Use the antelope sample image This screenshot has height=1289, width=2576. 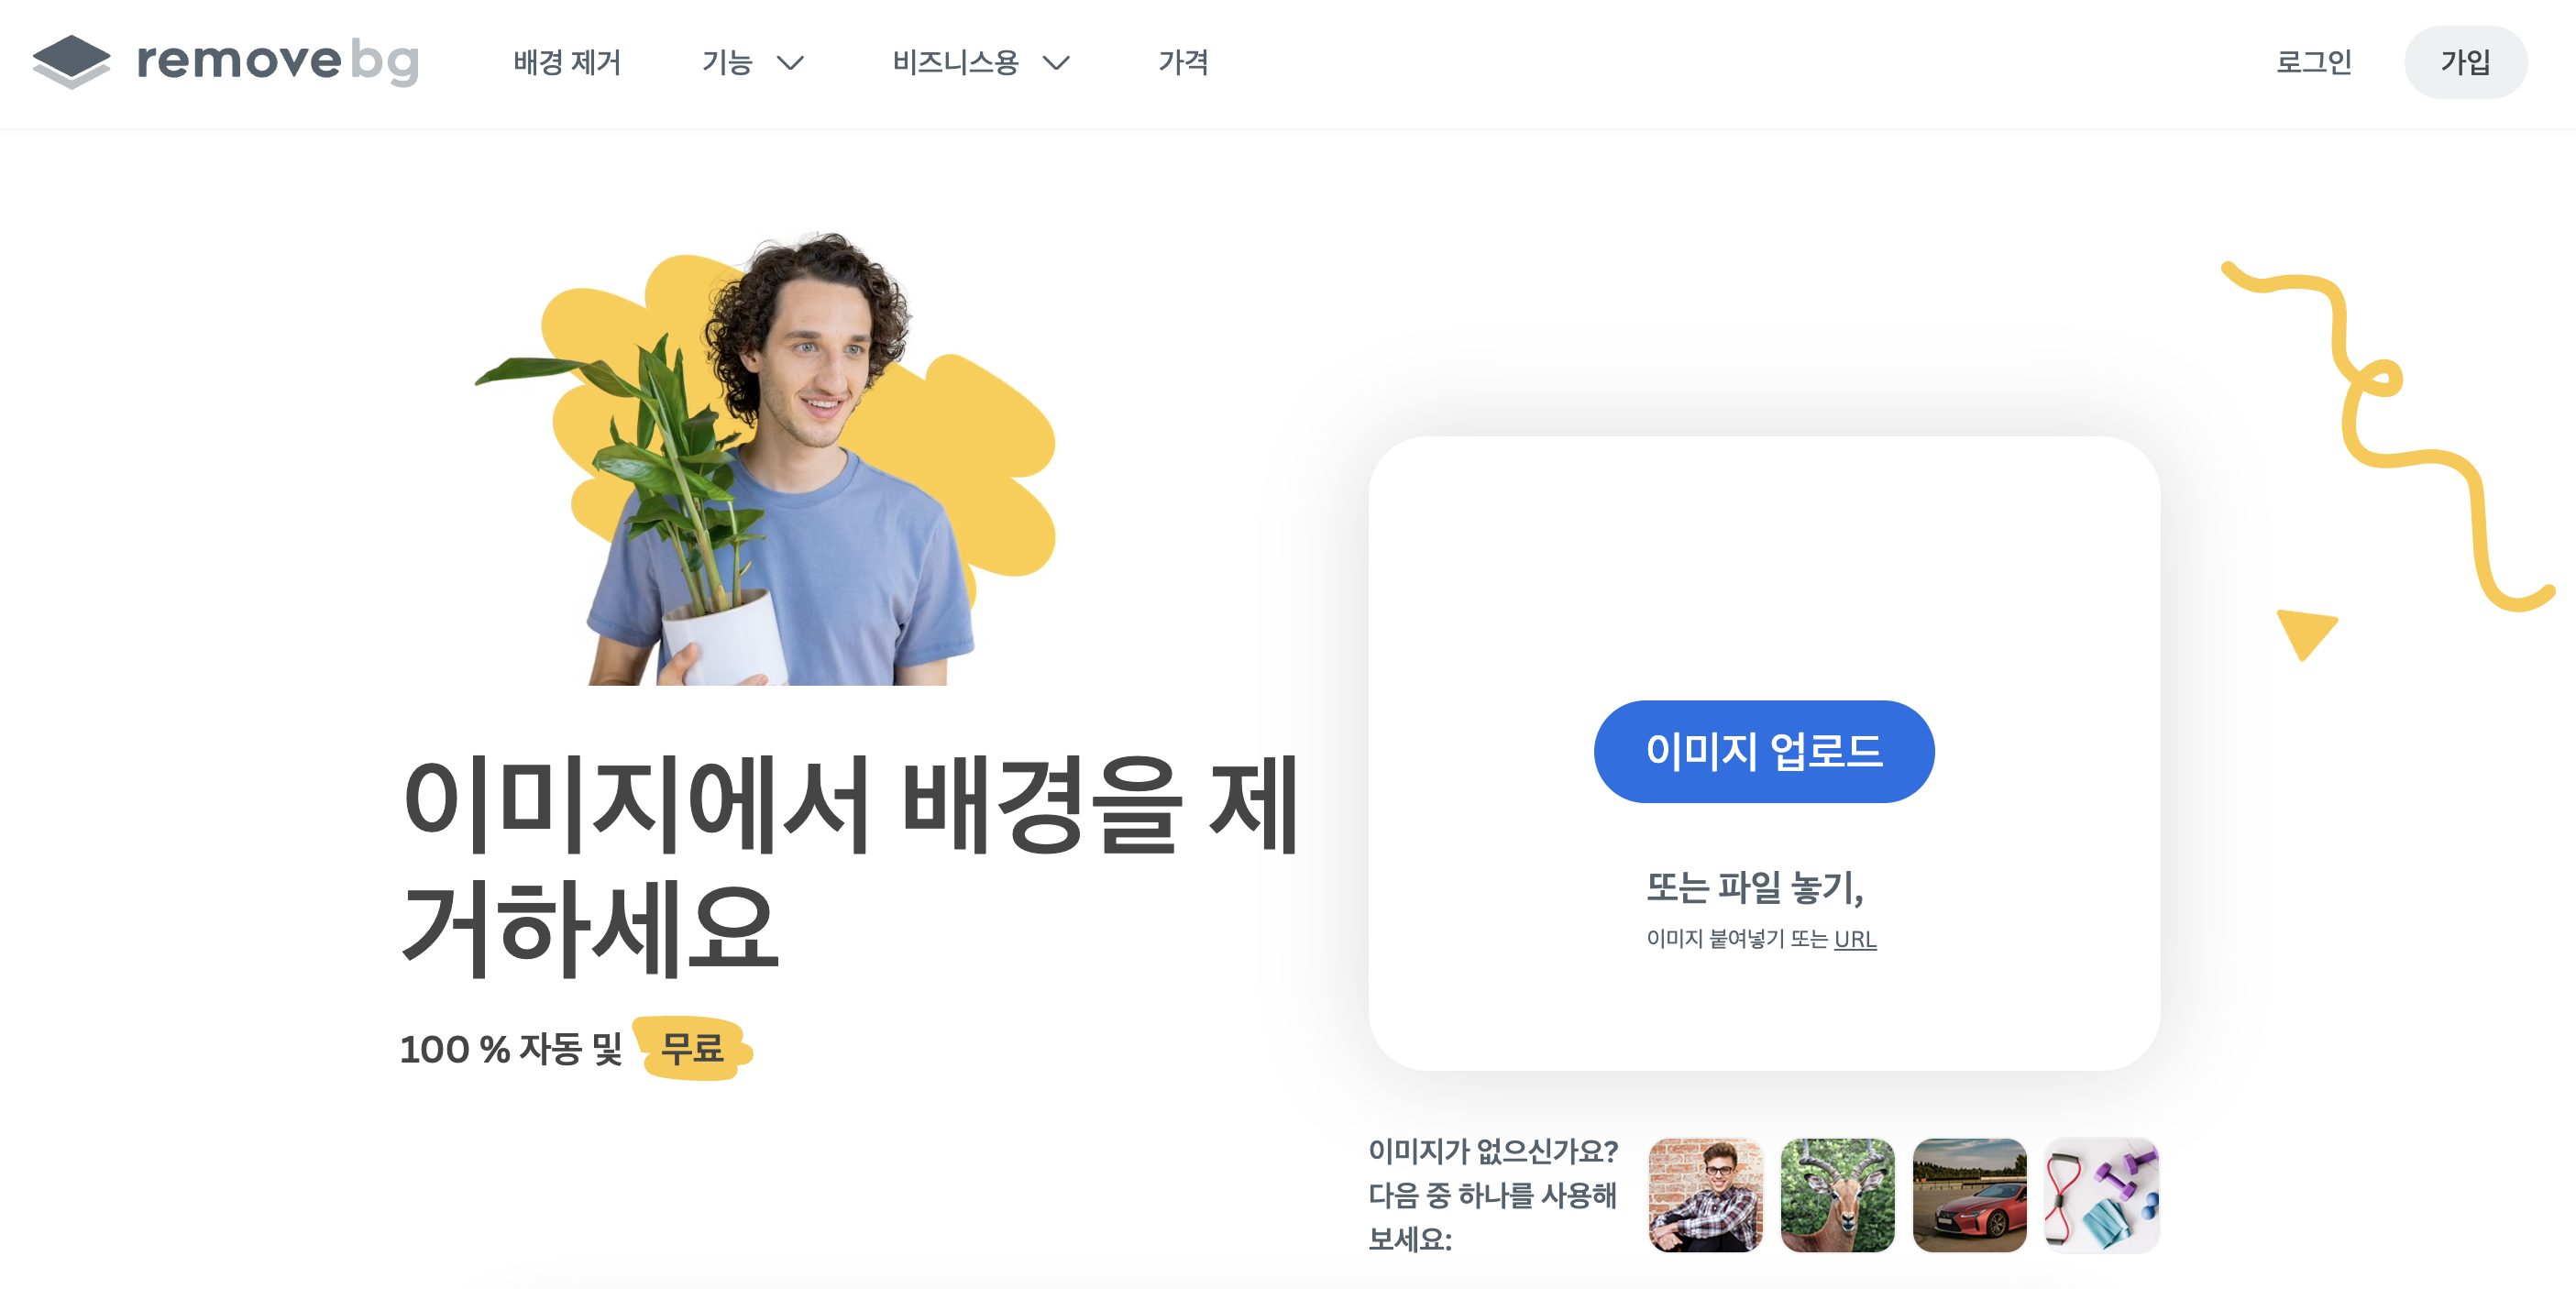1837,1194
